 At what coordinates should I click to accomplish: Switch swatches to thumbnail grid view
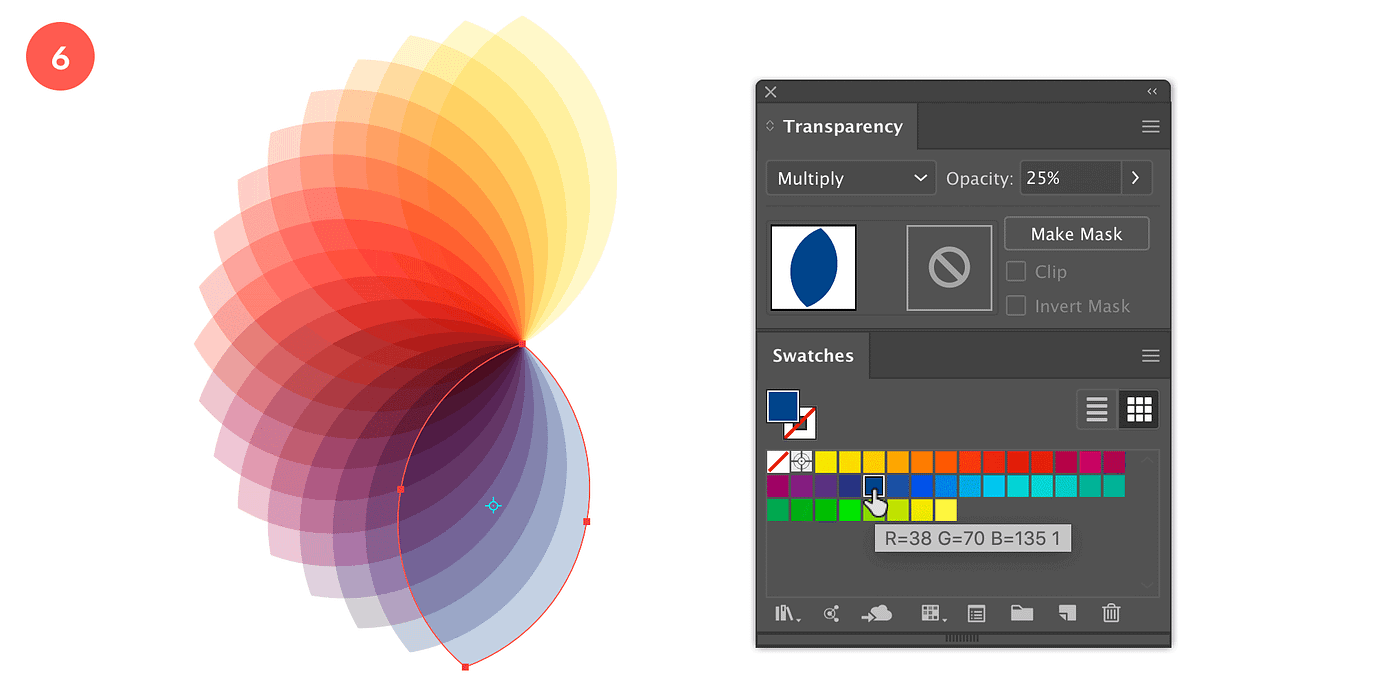1139,409
